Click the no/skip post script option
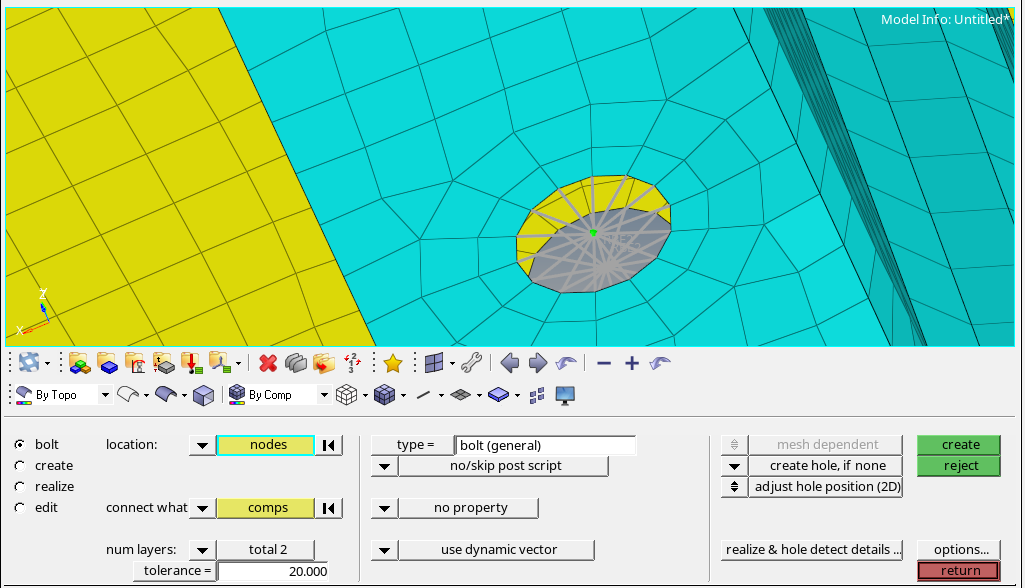This screenshot has height=588, width=1025. point(502,465)
